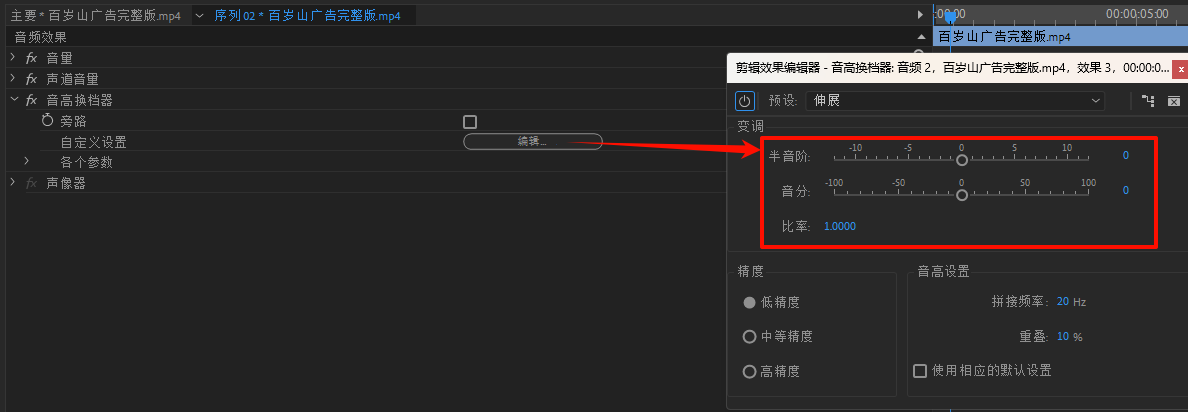Select the 高精度 radio option
The width and height of the screenshot is (1188, 412).
pyautogui.click(x=750, y=371)
